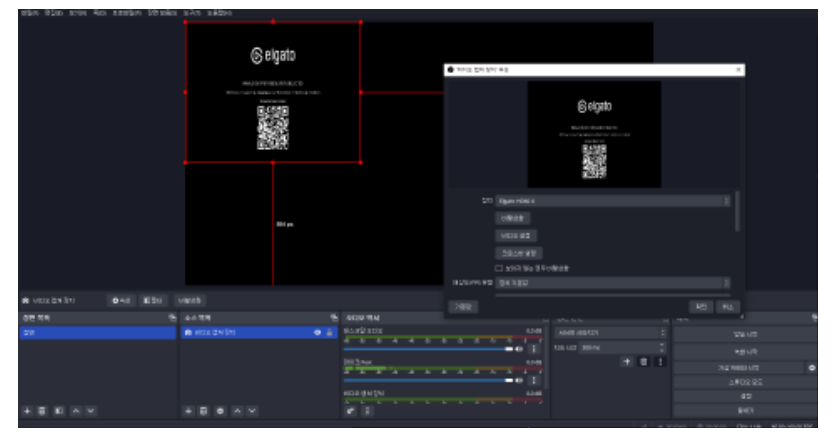The height and width of the screenshot is (437, 835).
Task: Open the Docks menu
Action: [100, 12]
